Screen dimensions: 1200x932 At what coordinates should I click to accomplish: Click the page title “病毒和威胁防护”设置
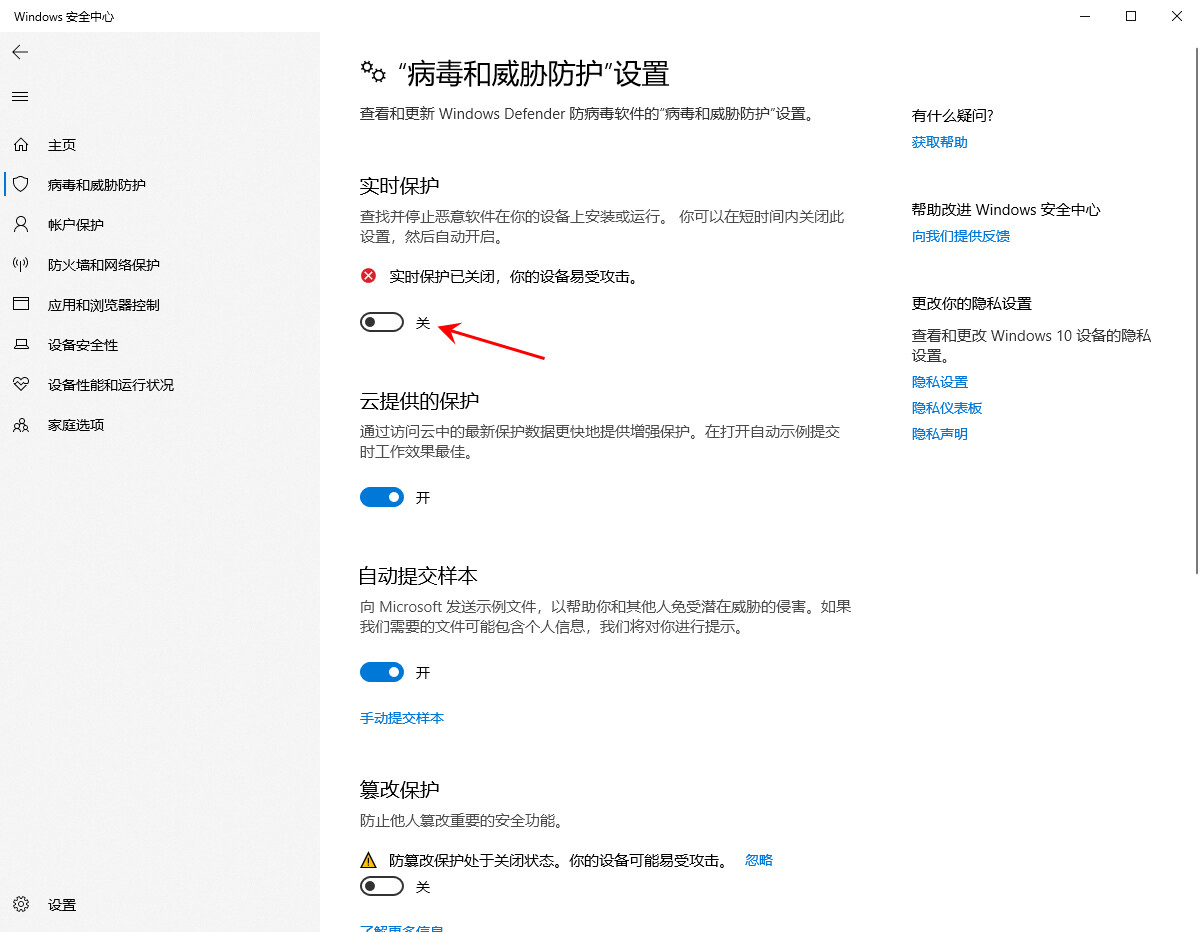pyautogui.click(x=533, y=73)
